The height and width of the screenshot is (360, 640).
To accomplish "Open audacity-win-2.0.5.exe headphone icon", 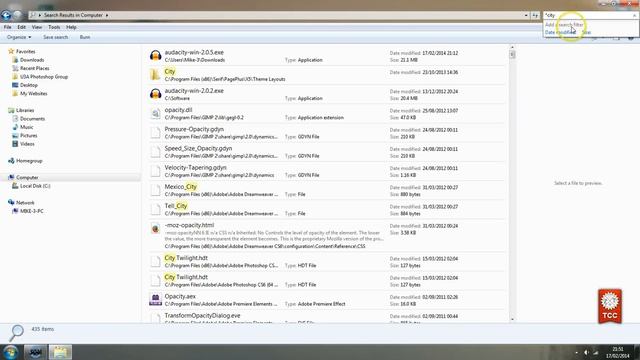I will tap(155, 56).
